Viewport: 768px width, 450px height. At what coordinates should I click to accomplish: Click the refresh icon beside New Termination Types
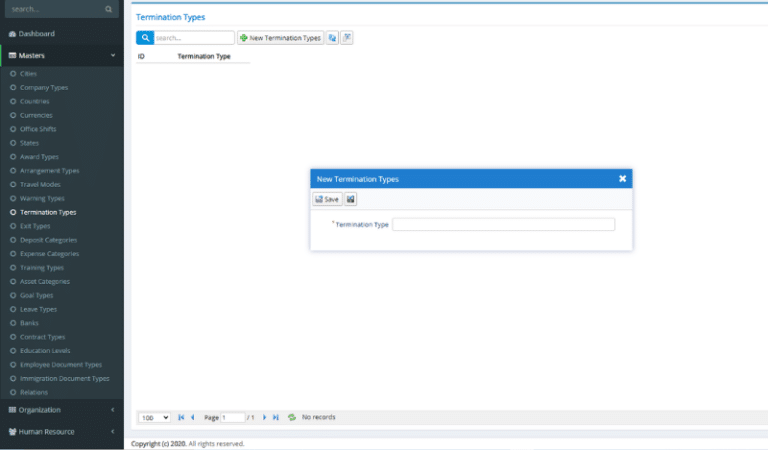(332, 38)
